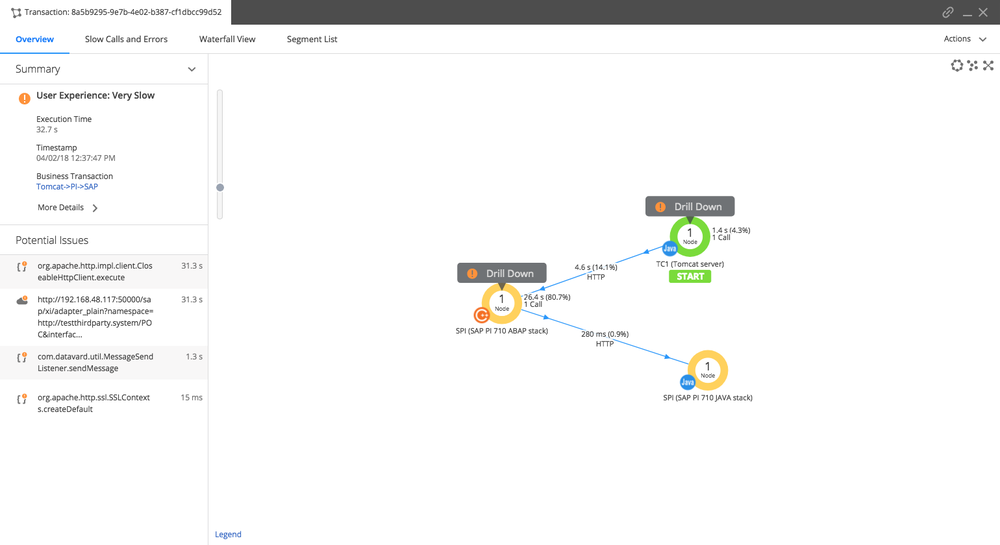Click the Potential Issues heading
Screen dimensions: 1000x545
pos(52,240)
